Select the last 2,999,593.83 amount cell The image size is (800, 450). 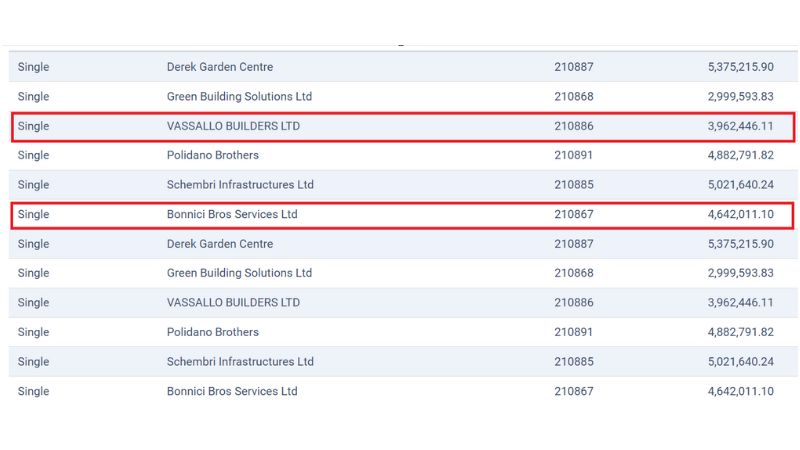pos(739,273)
